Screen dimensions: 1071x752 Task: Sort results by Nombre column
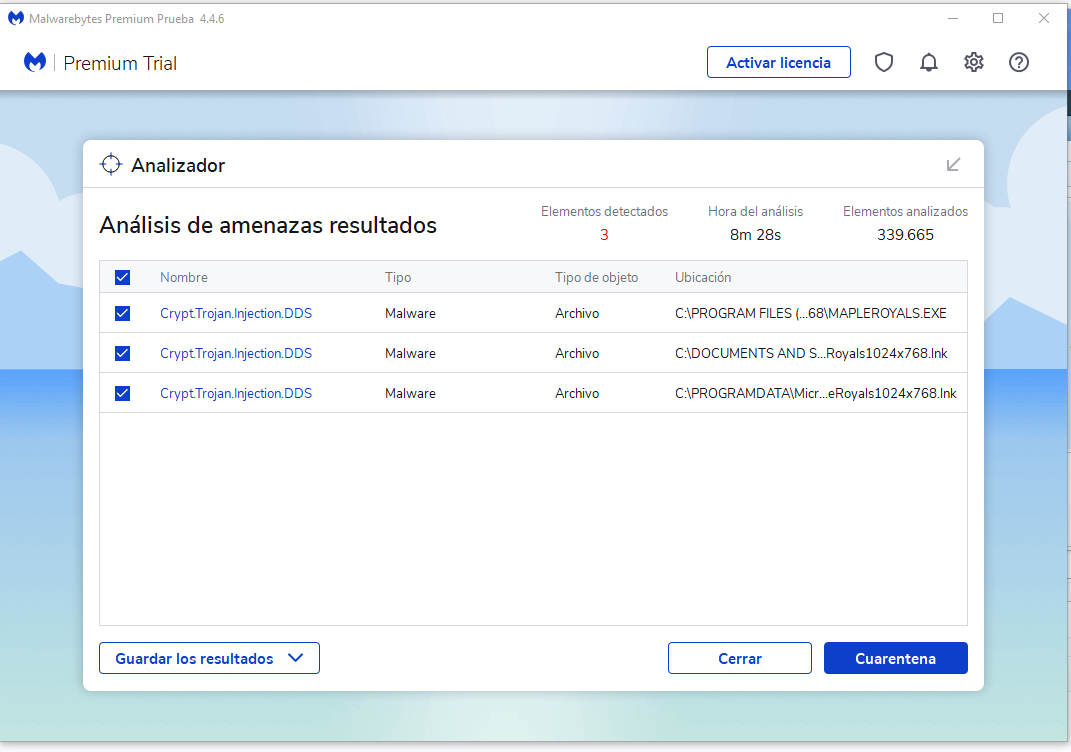184,277
